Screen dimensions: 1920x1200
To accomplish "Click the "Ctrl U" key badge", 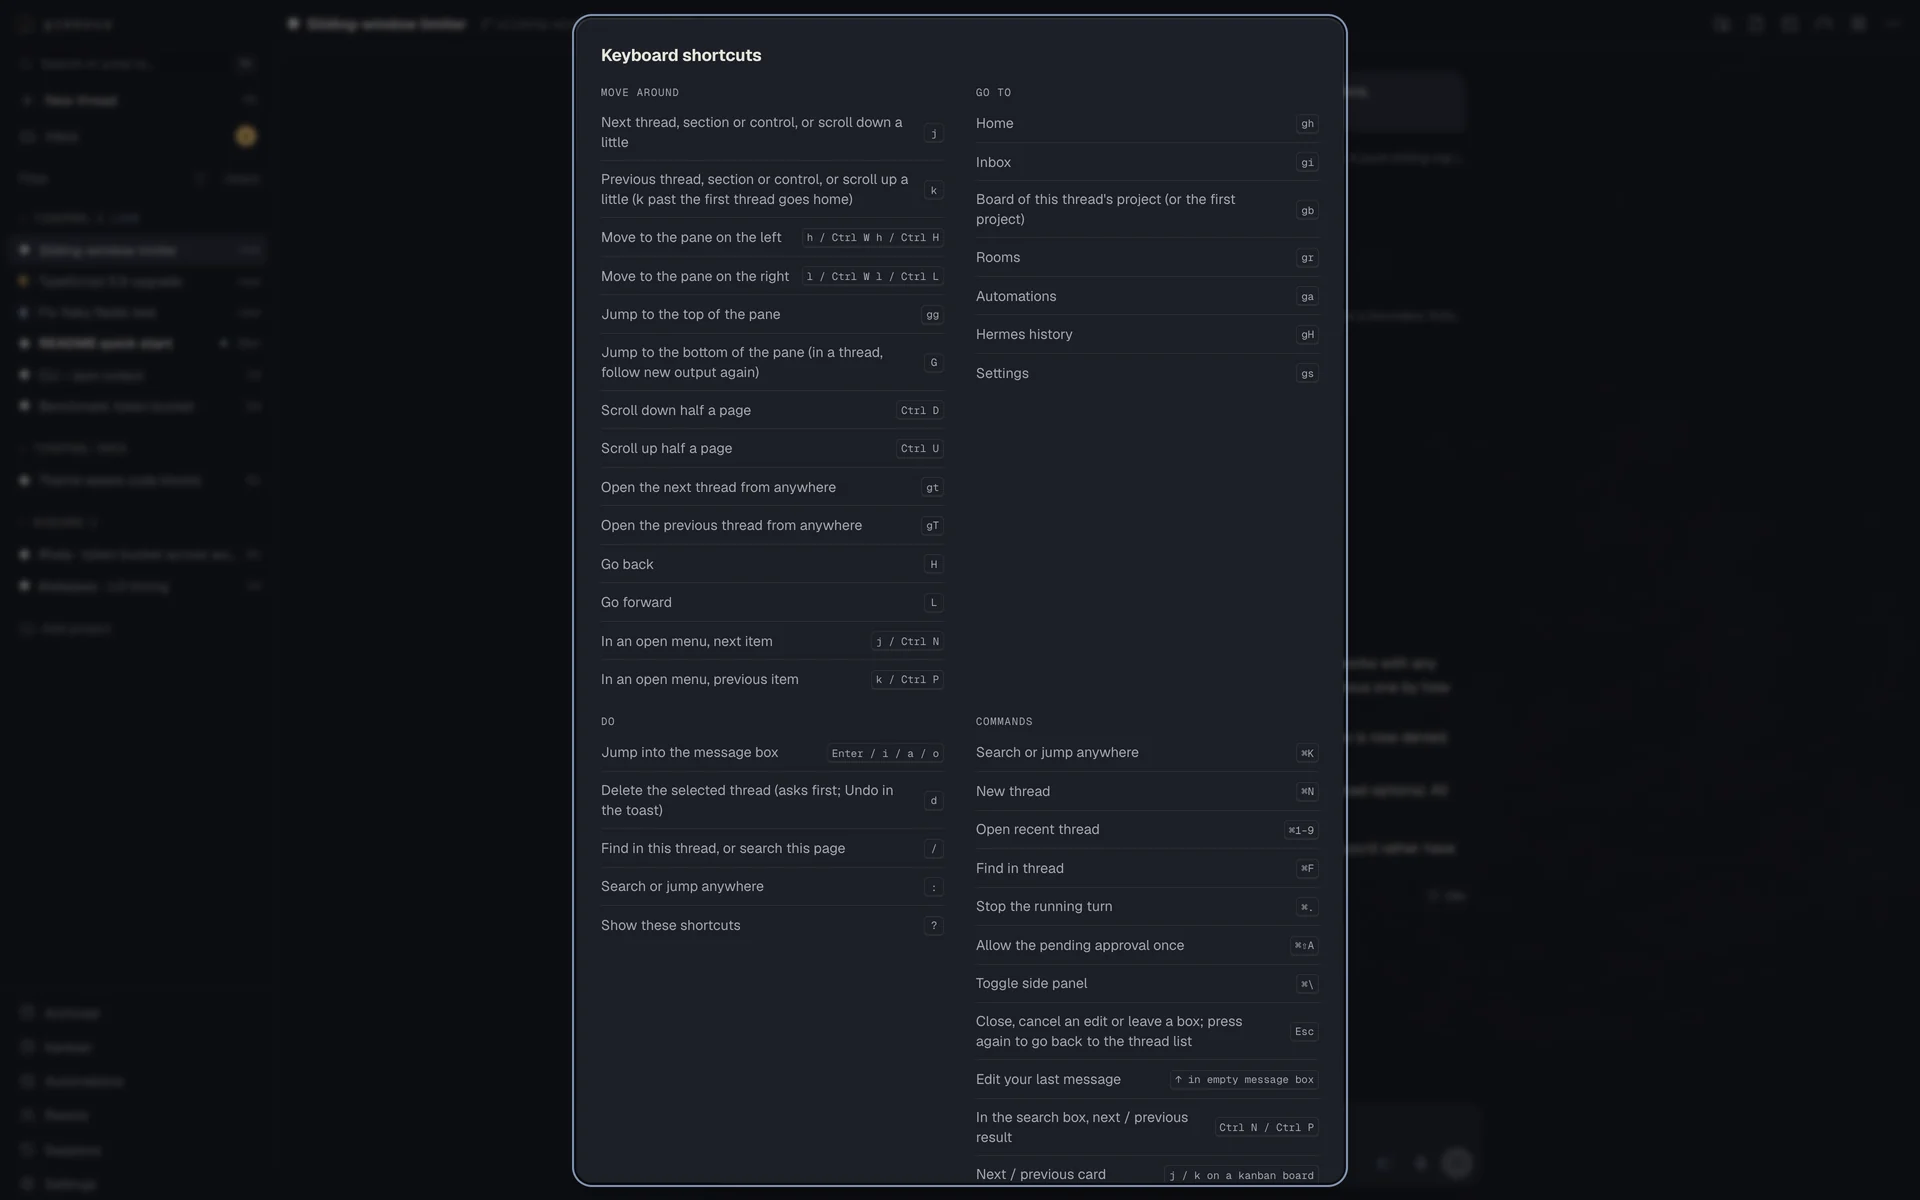I will (x=920, y=449).
